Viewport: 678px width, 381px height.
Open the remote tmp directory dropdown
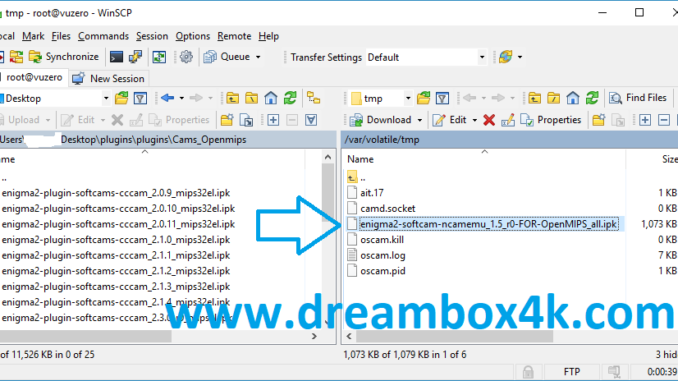(x=408, y=99)
